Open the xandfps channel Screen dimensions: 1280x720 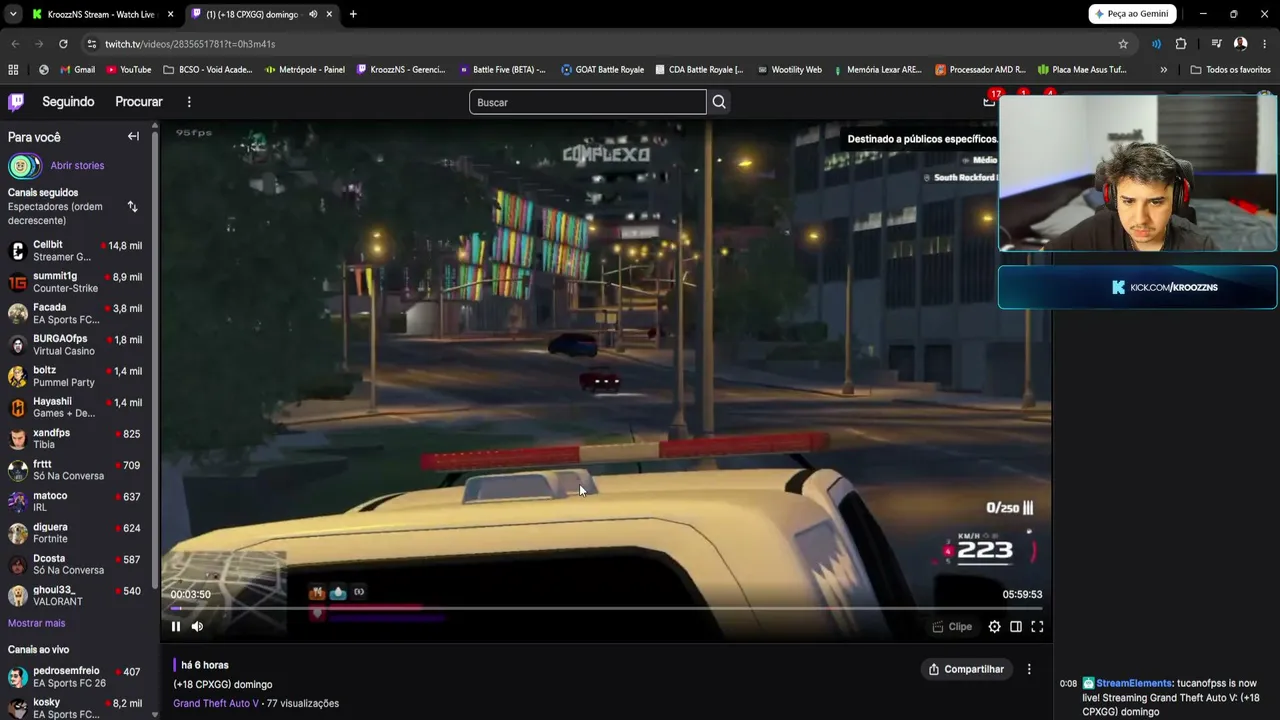click(77, 439)
